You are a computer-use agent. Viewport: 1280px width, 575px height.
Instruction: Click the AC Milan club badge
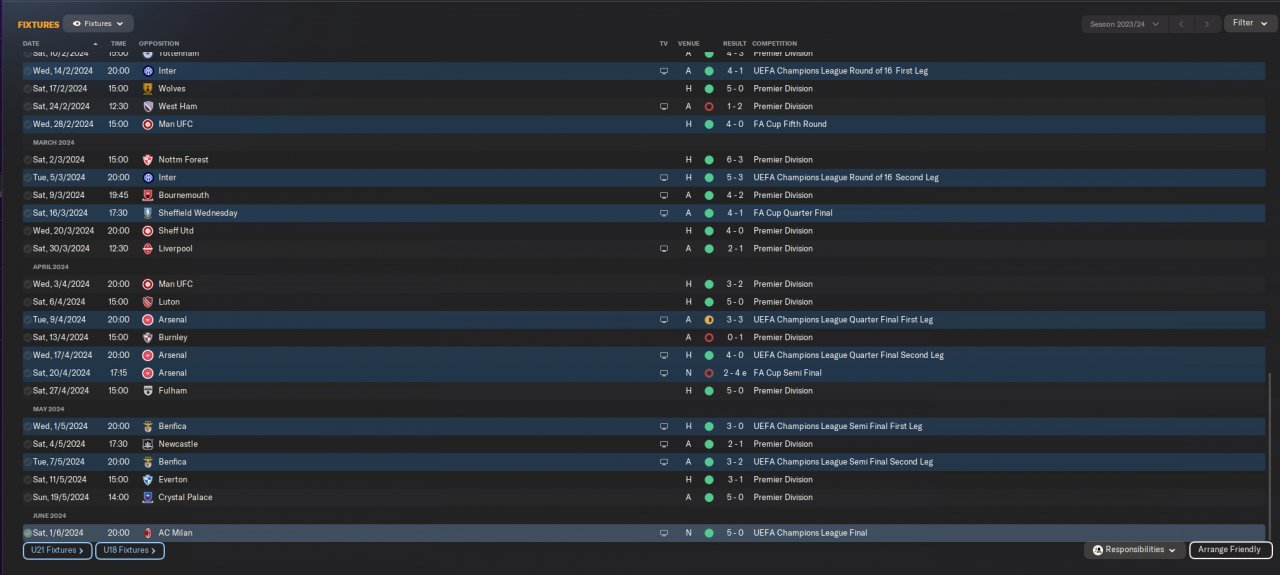148,533
